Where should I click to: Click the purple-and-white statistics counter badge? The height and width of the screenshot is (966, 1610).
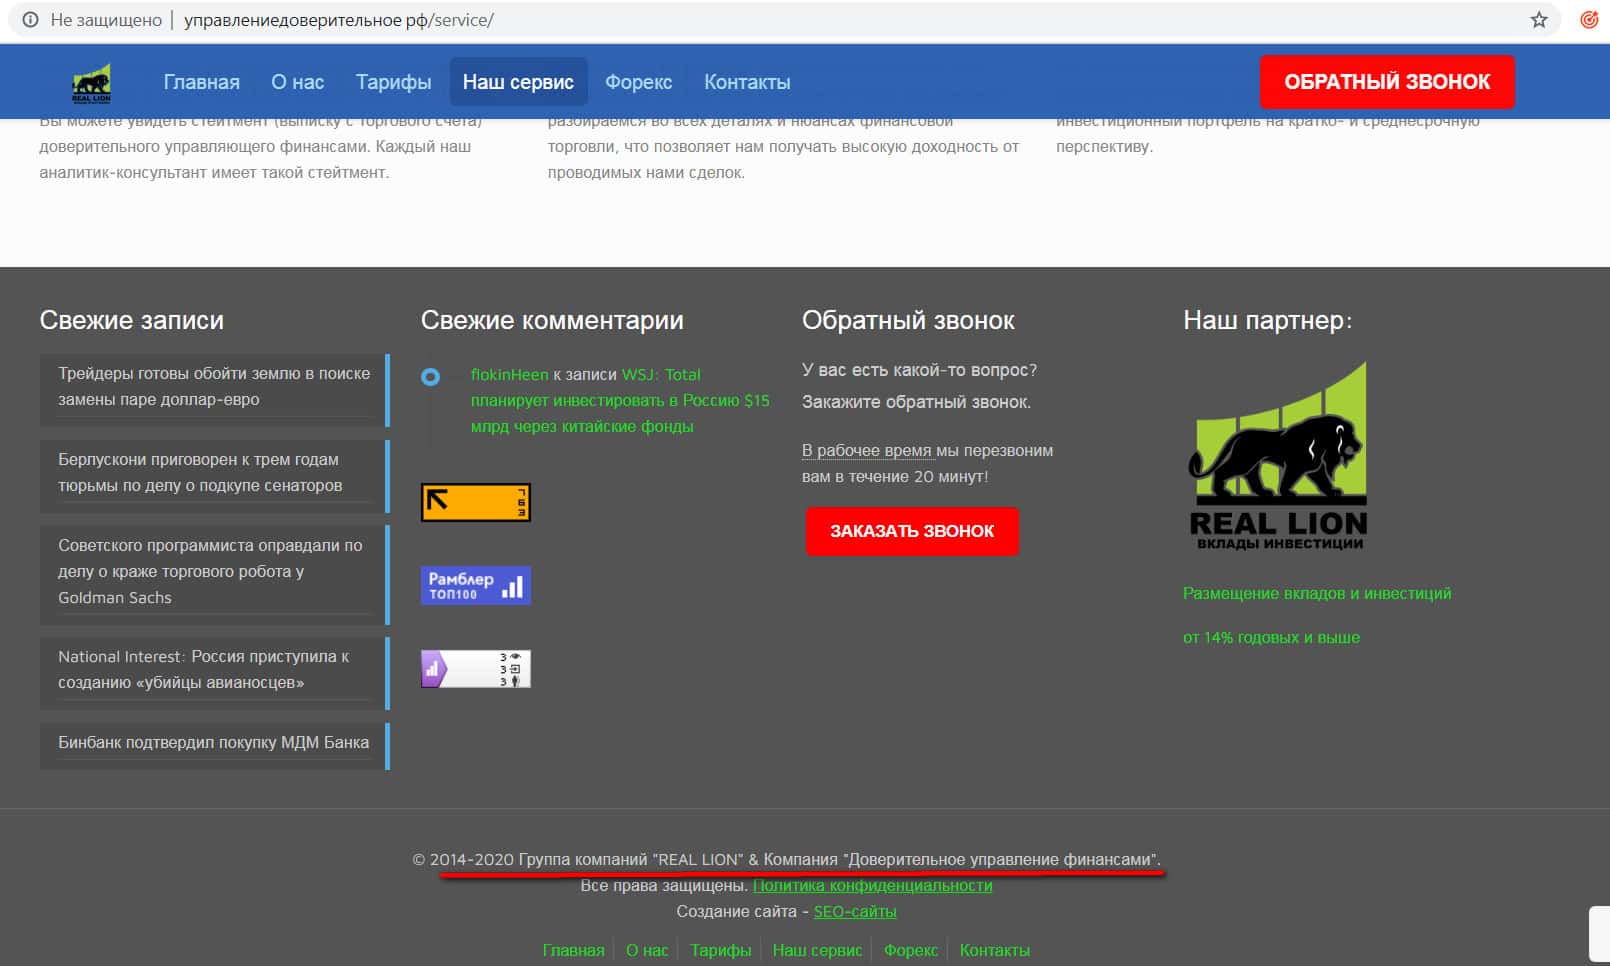tap(475, 669)
